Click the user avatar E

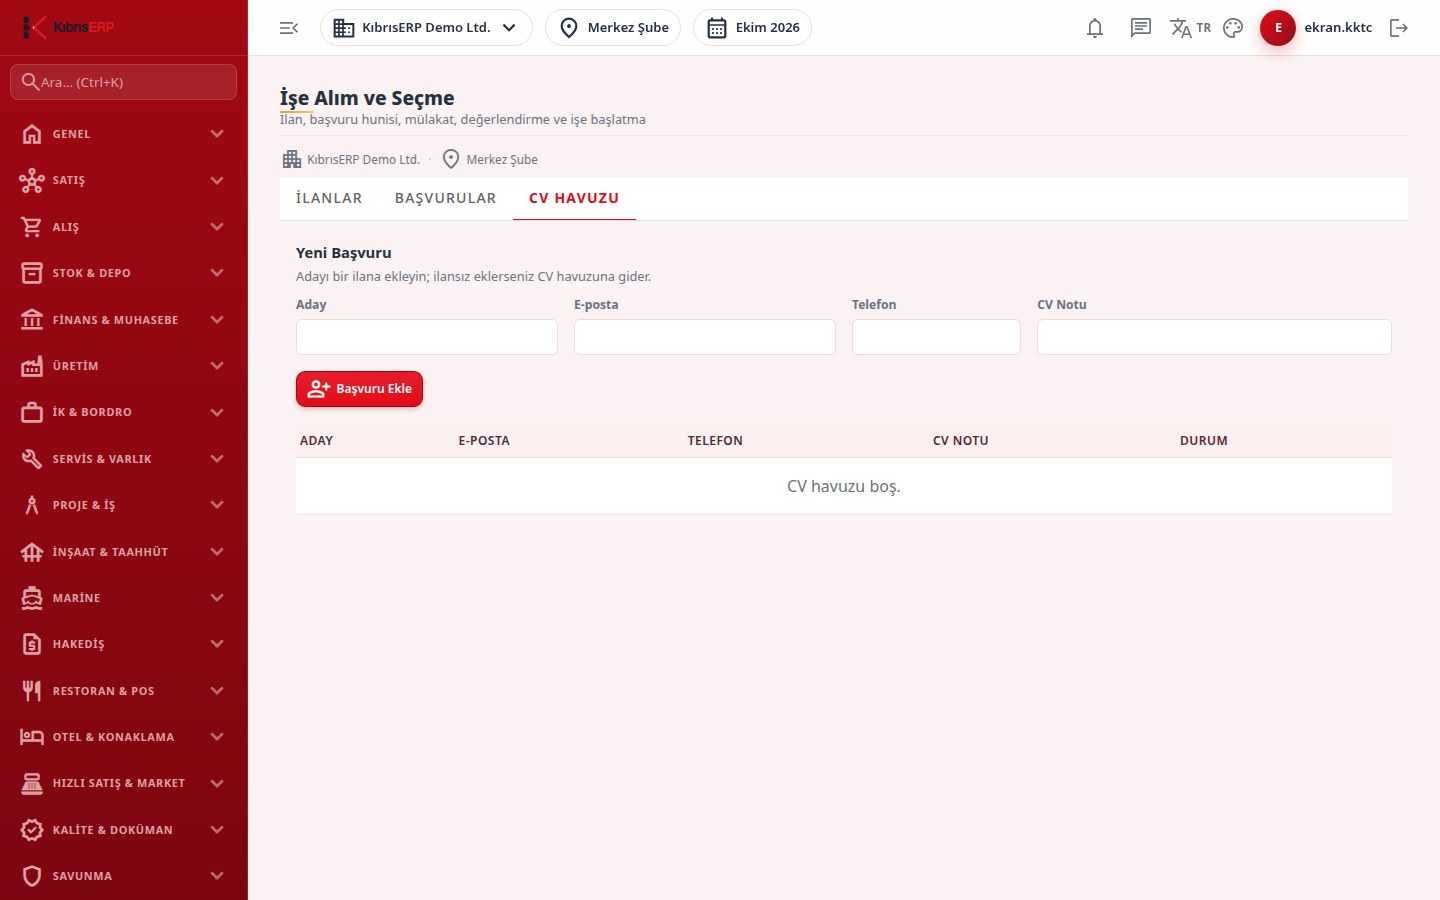coord(1278,28)
